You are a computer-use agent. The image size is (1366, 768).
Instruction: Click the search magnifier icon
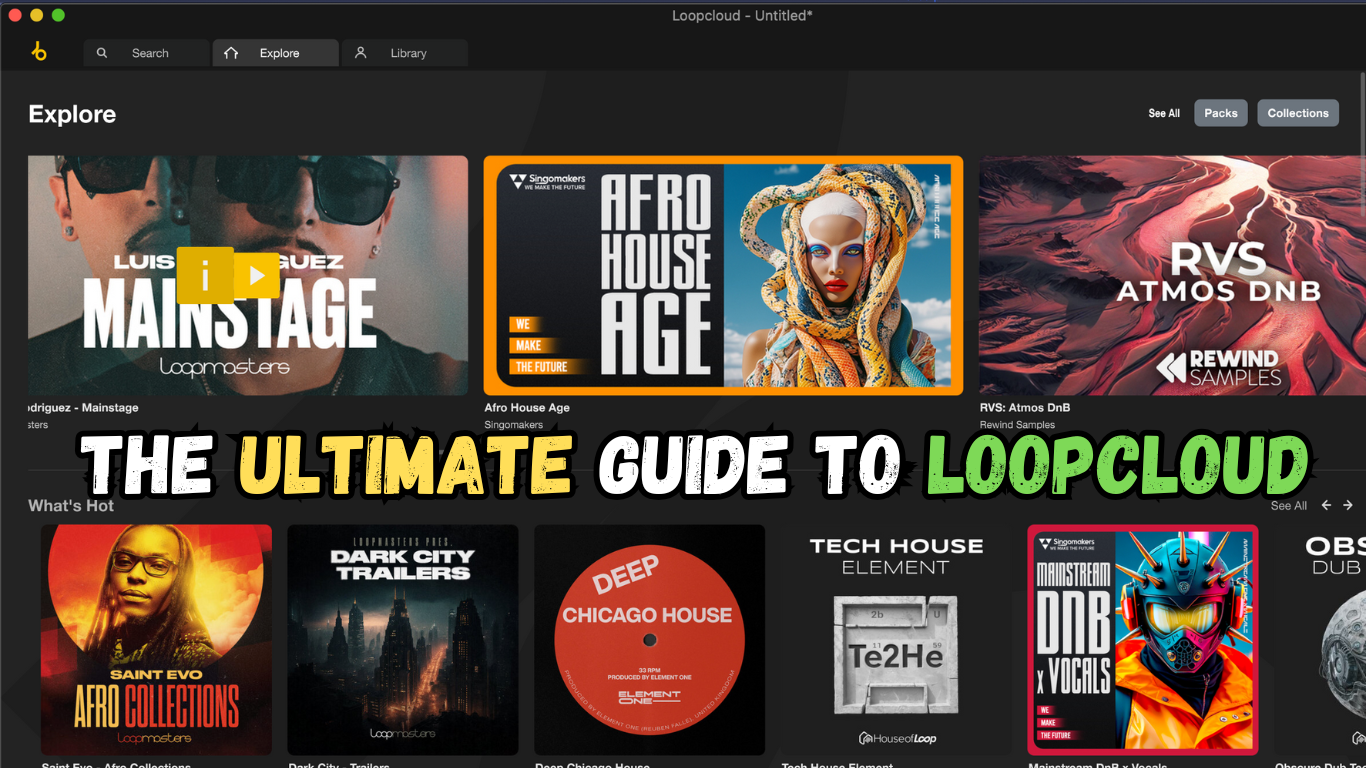(101, 52)
